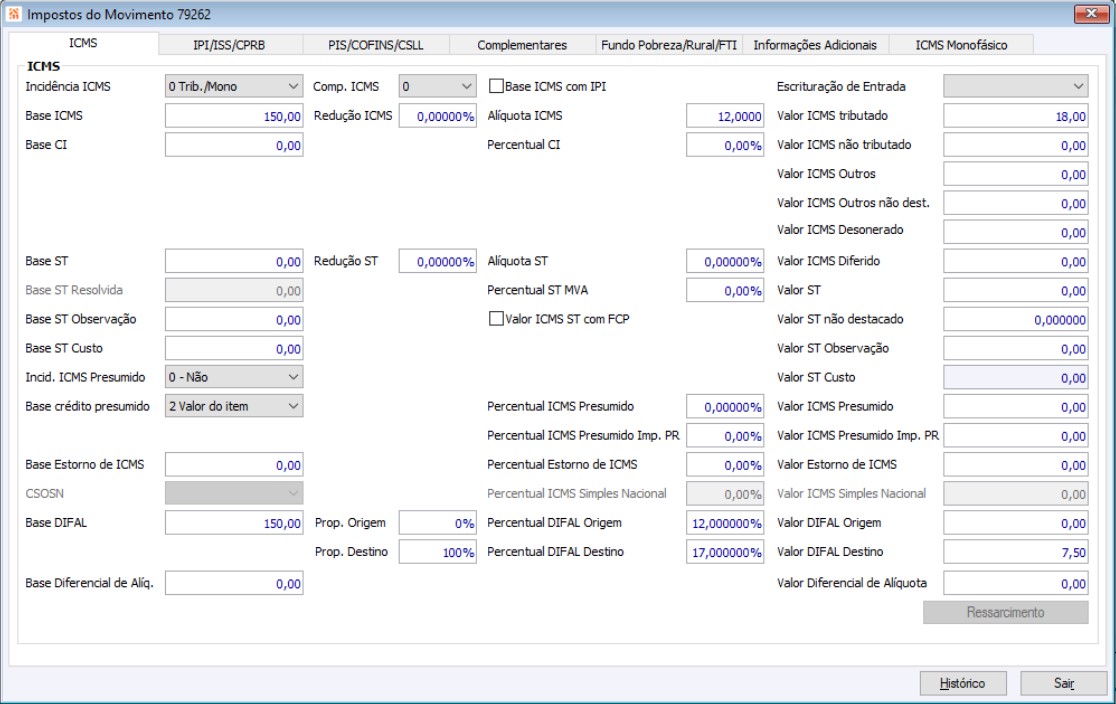
Task: Go to the Complementares tab
Action: [522, 45]
